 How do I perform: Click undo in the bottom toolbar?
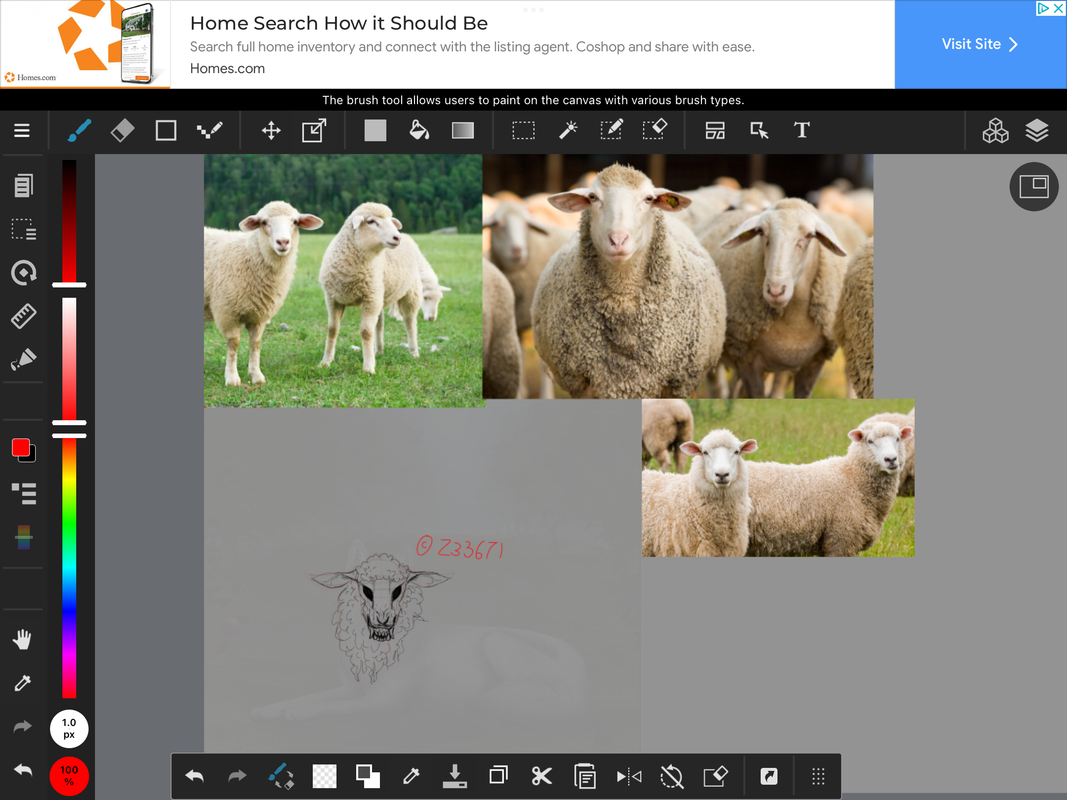pyautogui.click(x=195, y=776)
